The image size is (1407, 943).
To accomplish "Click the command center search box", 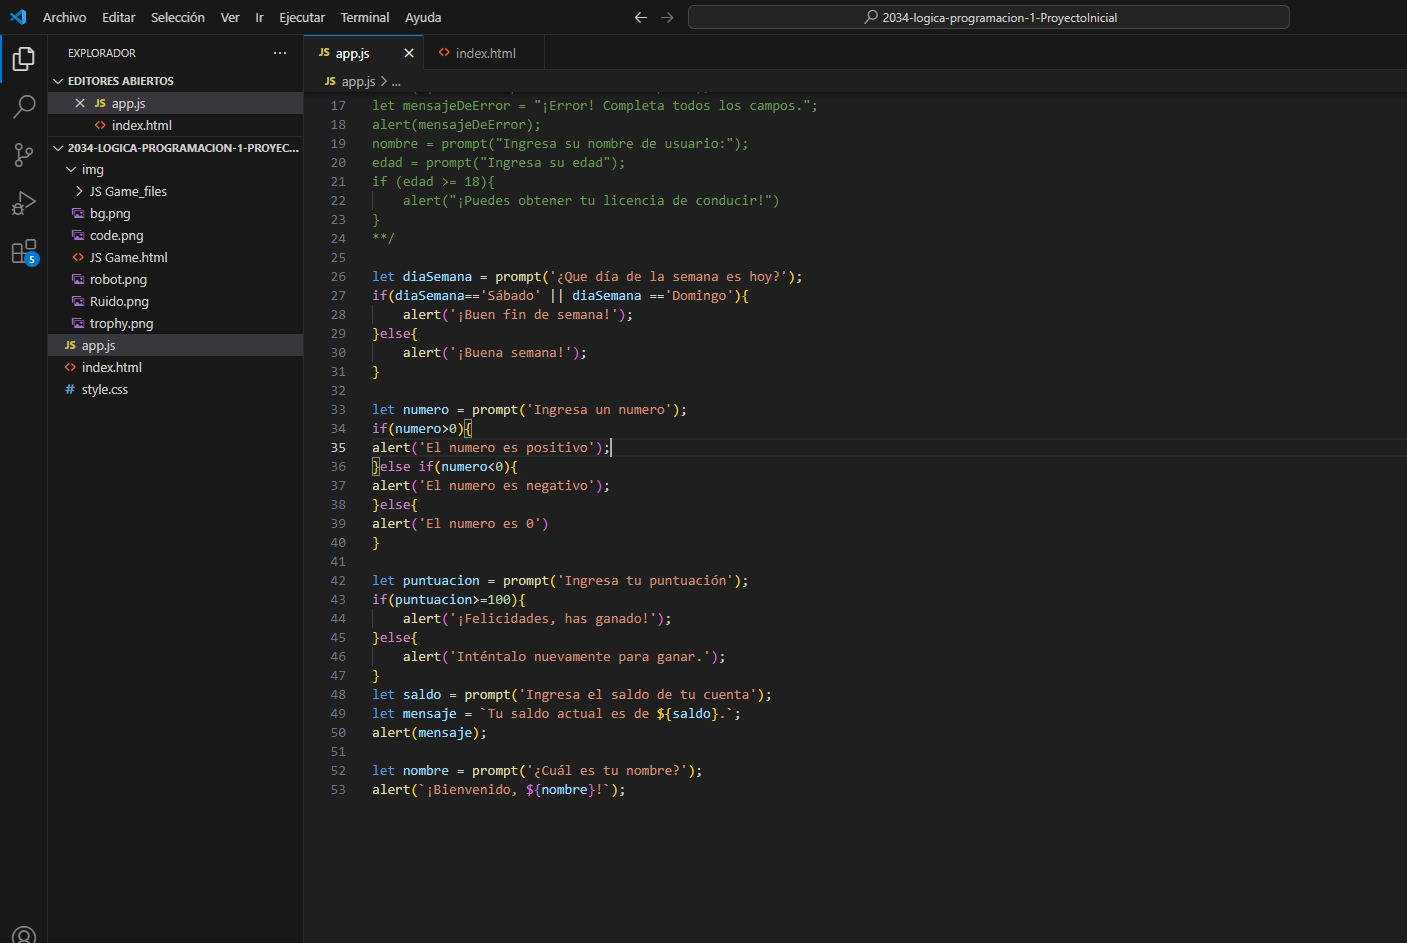I will 989,17.
